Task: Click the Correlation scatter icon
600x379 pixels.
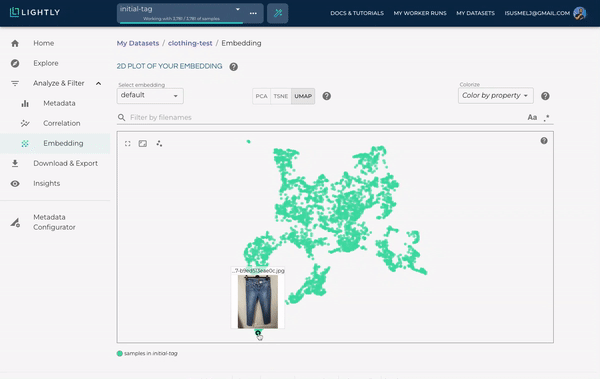Action: [x=25, y=123]
